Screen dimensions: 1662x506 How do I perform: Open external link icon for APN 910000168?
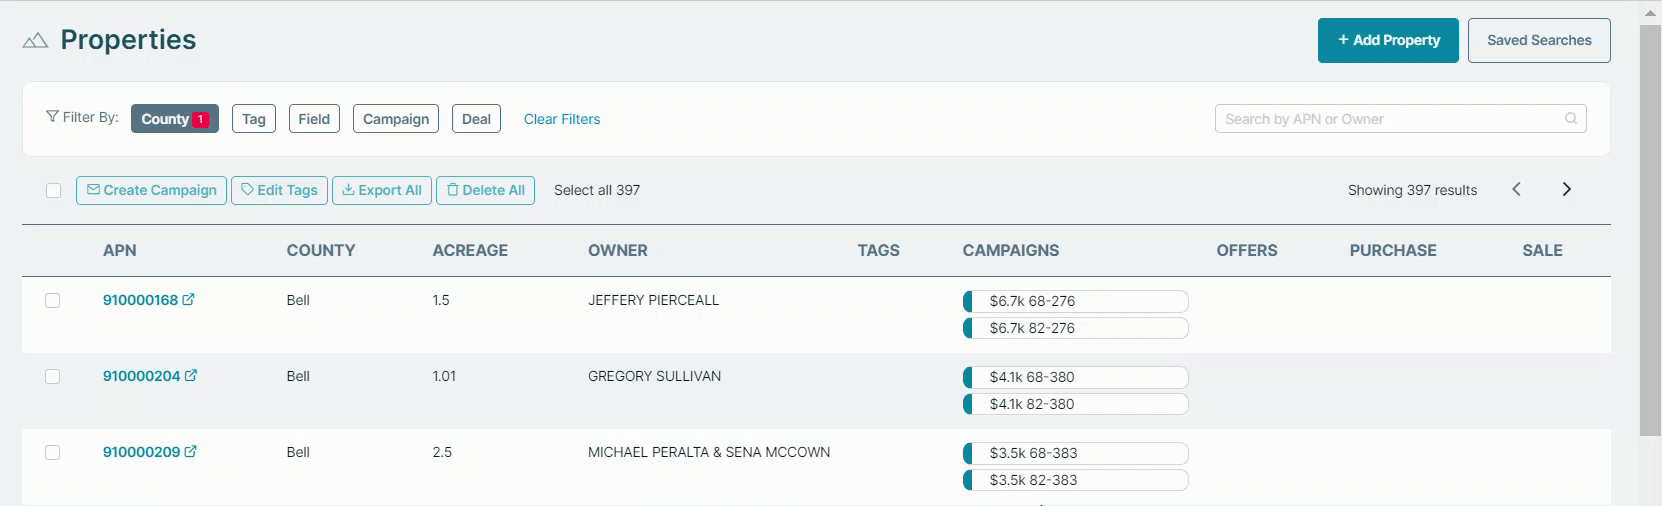188,299
